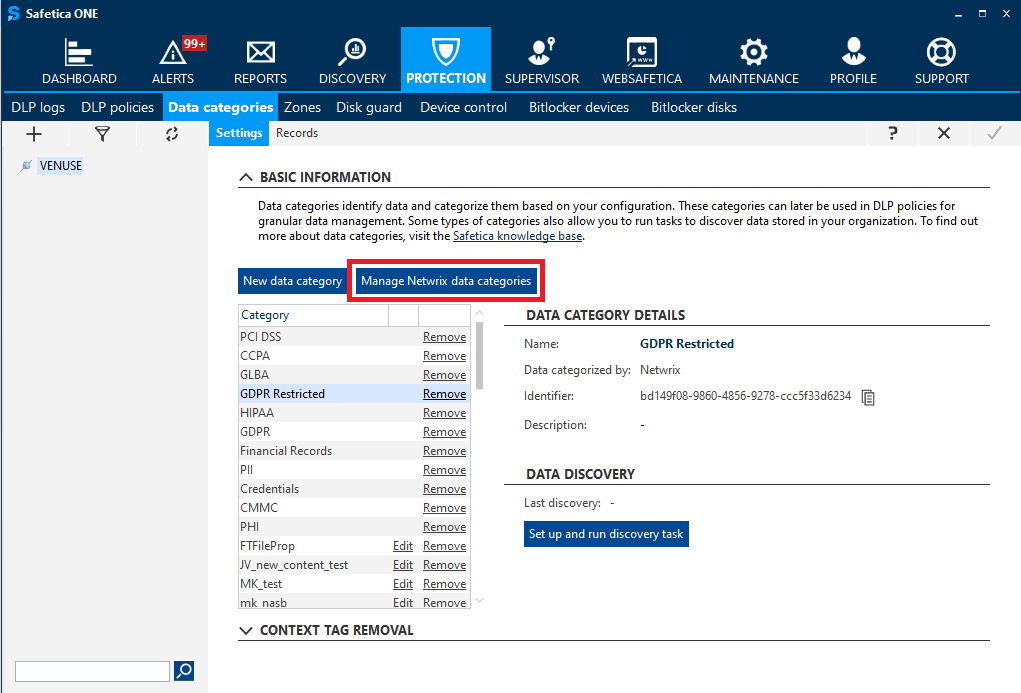Click the filter funnel icon
Screen dimensions: 1021x693
pyautogui.click(x=102, y=134)
